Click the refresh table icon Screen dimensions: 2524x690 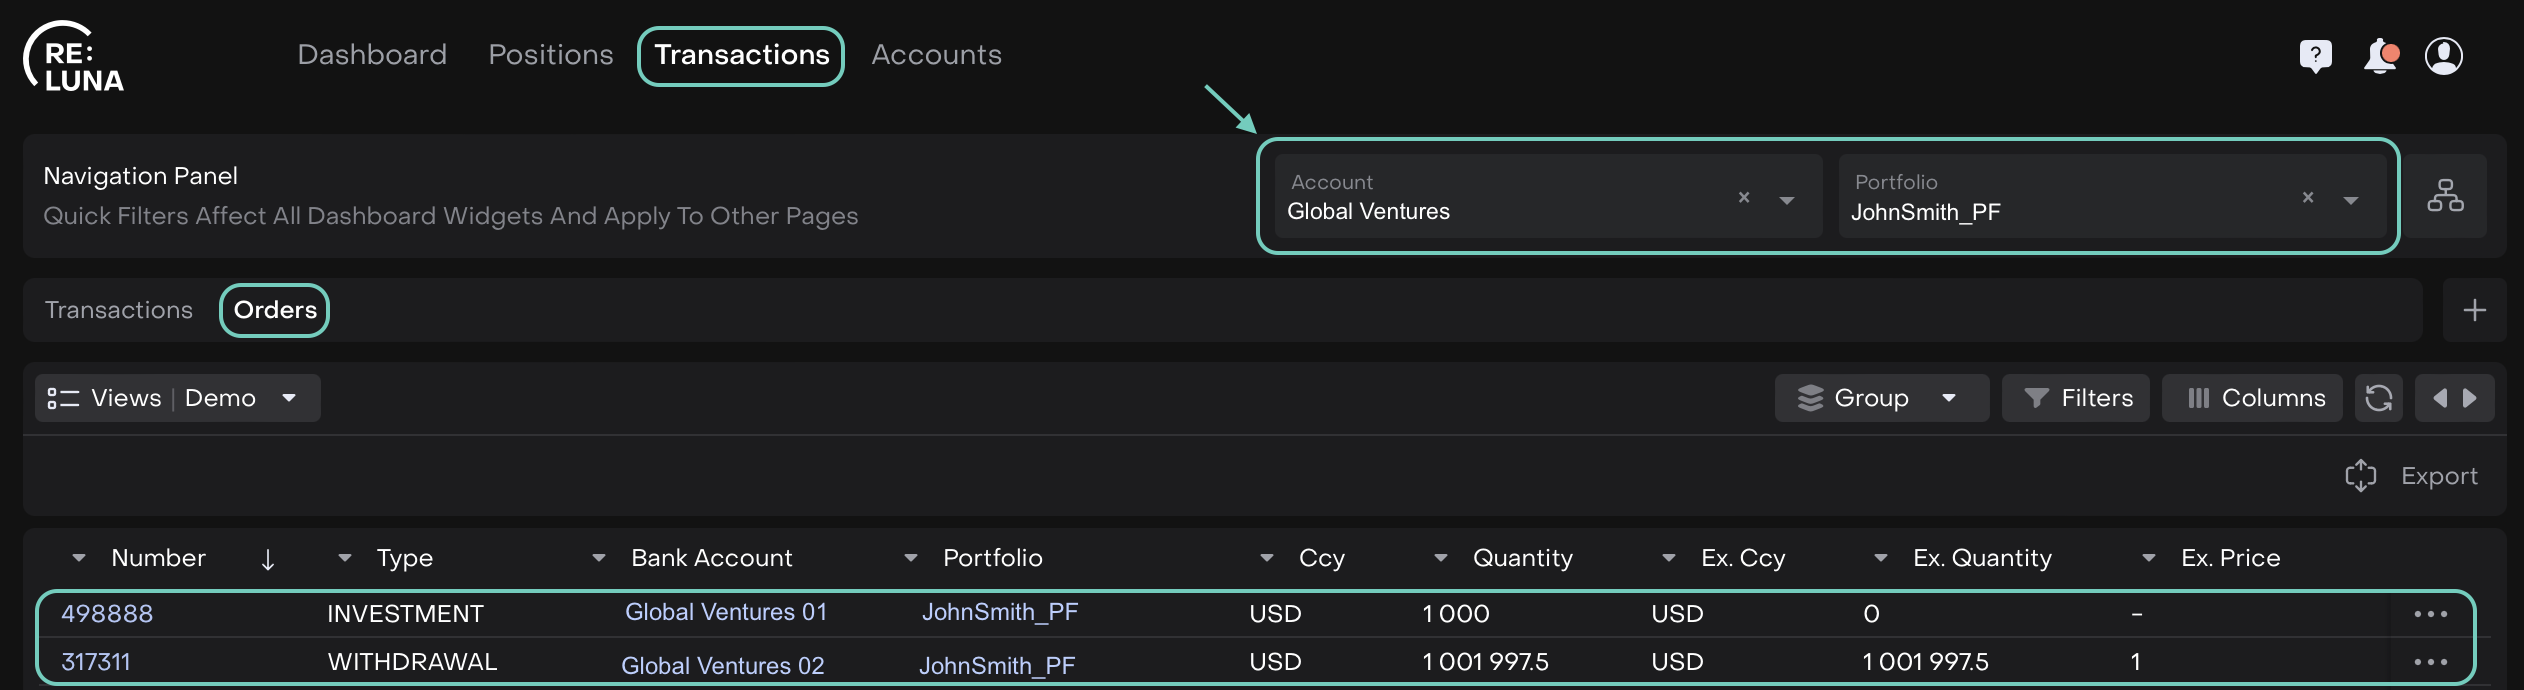pyautogui.click(x=2378, y=398)
